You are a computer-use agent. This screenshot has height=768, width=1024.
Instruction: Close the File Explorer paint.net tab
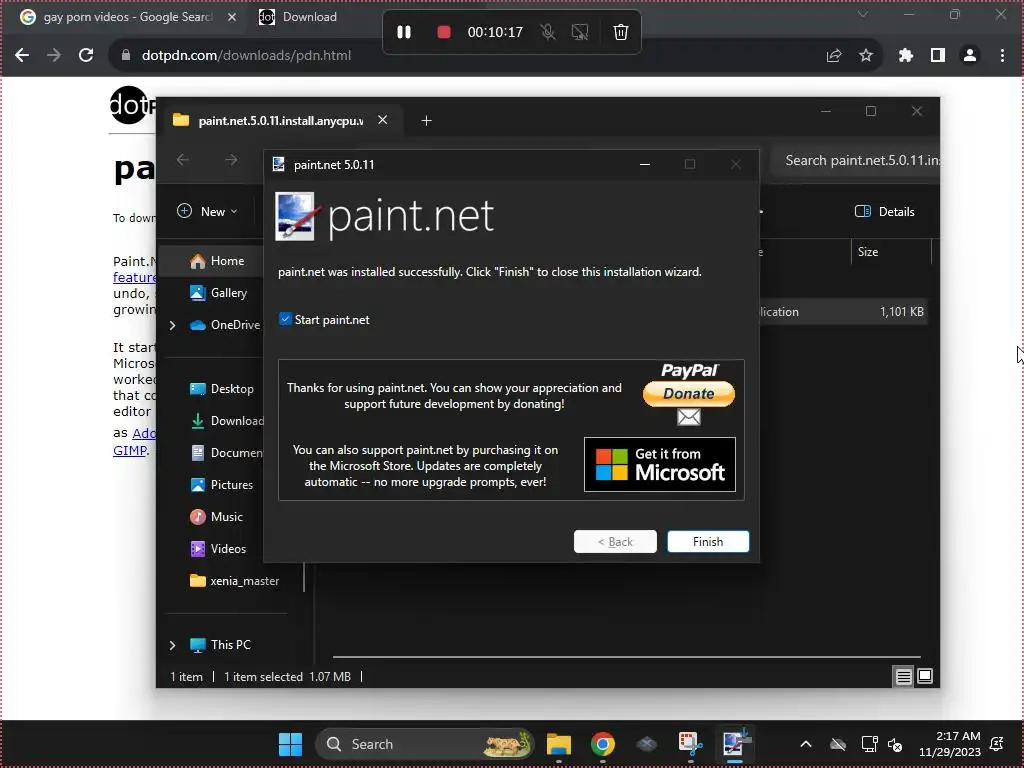[383, 120]
